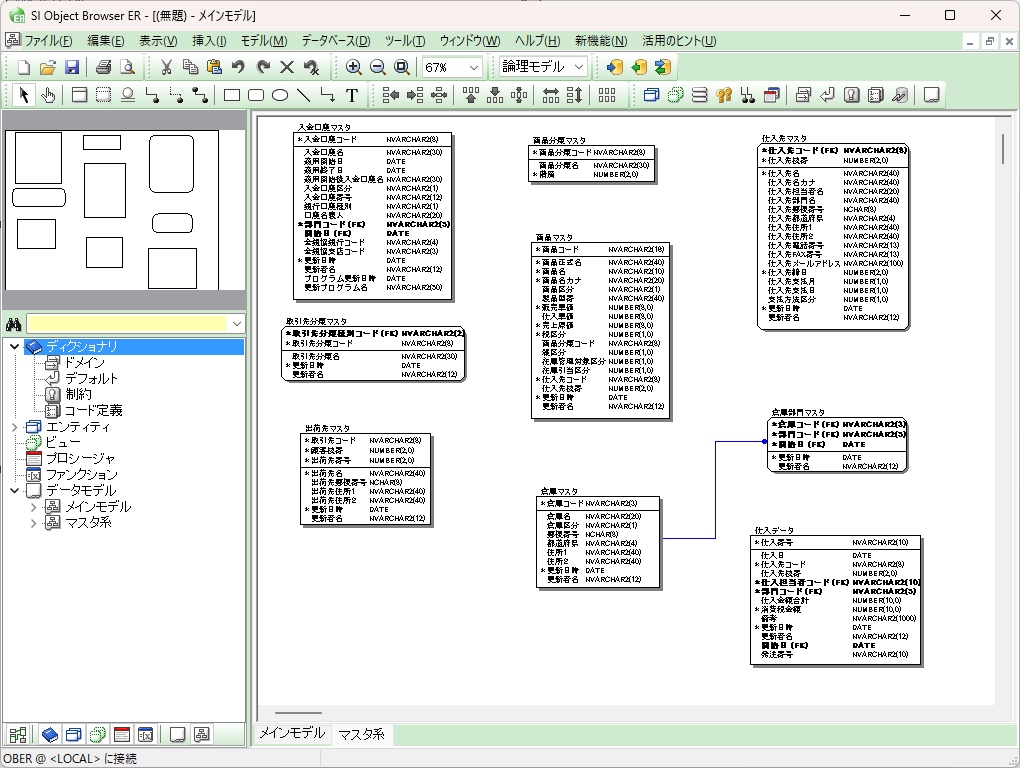Print the diagram using the printer icon
Screen dimensions: 1020x768
coord(103,67)
